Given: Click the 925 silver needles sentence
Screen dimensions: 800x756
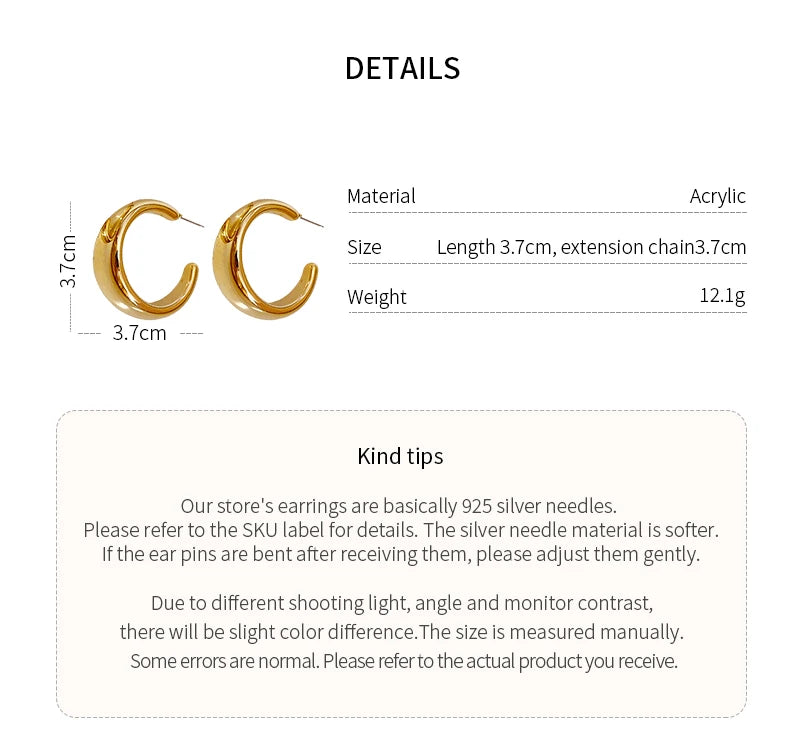Looking at the screenshot, I should (399, 506).
